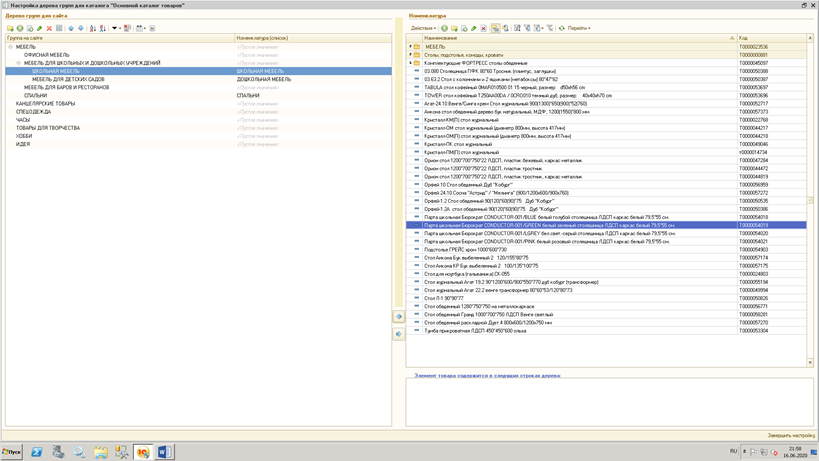
Task: Click green add icon in Номенклатура toolbar
Action: click(444, 28)
